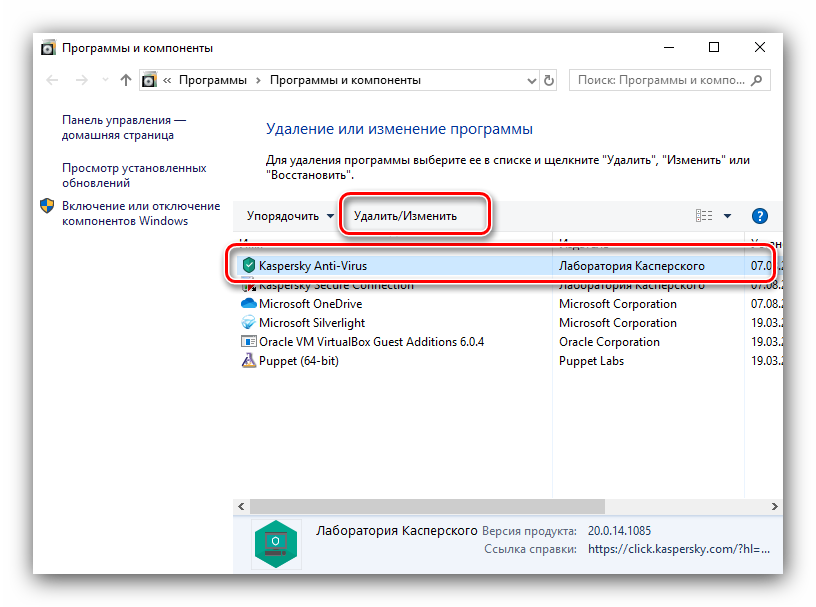Refresh the programs list
816x607 pixels.
coord(549,81)
